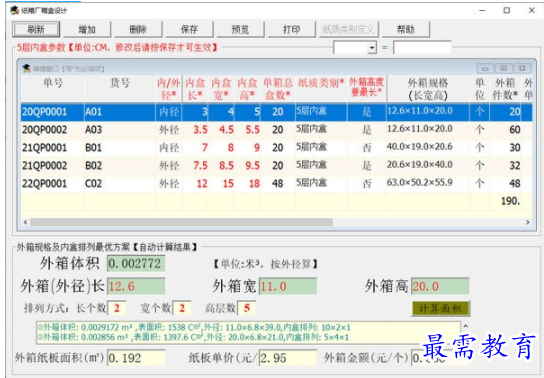Click the edit window icon beside 编辑窗口
Viewport: 544px width, 378px height.
pos(27,68)
